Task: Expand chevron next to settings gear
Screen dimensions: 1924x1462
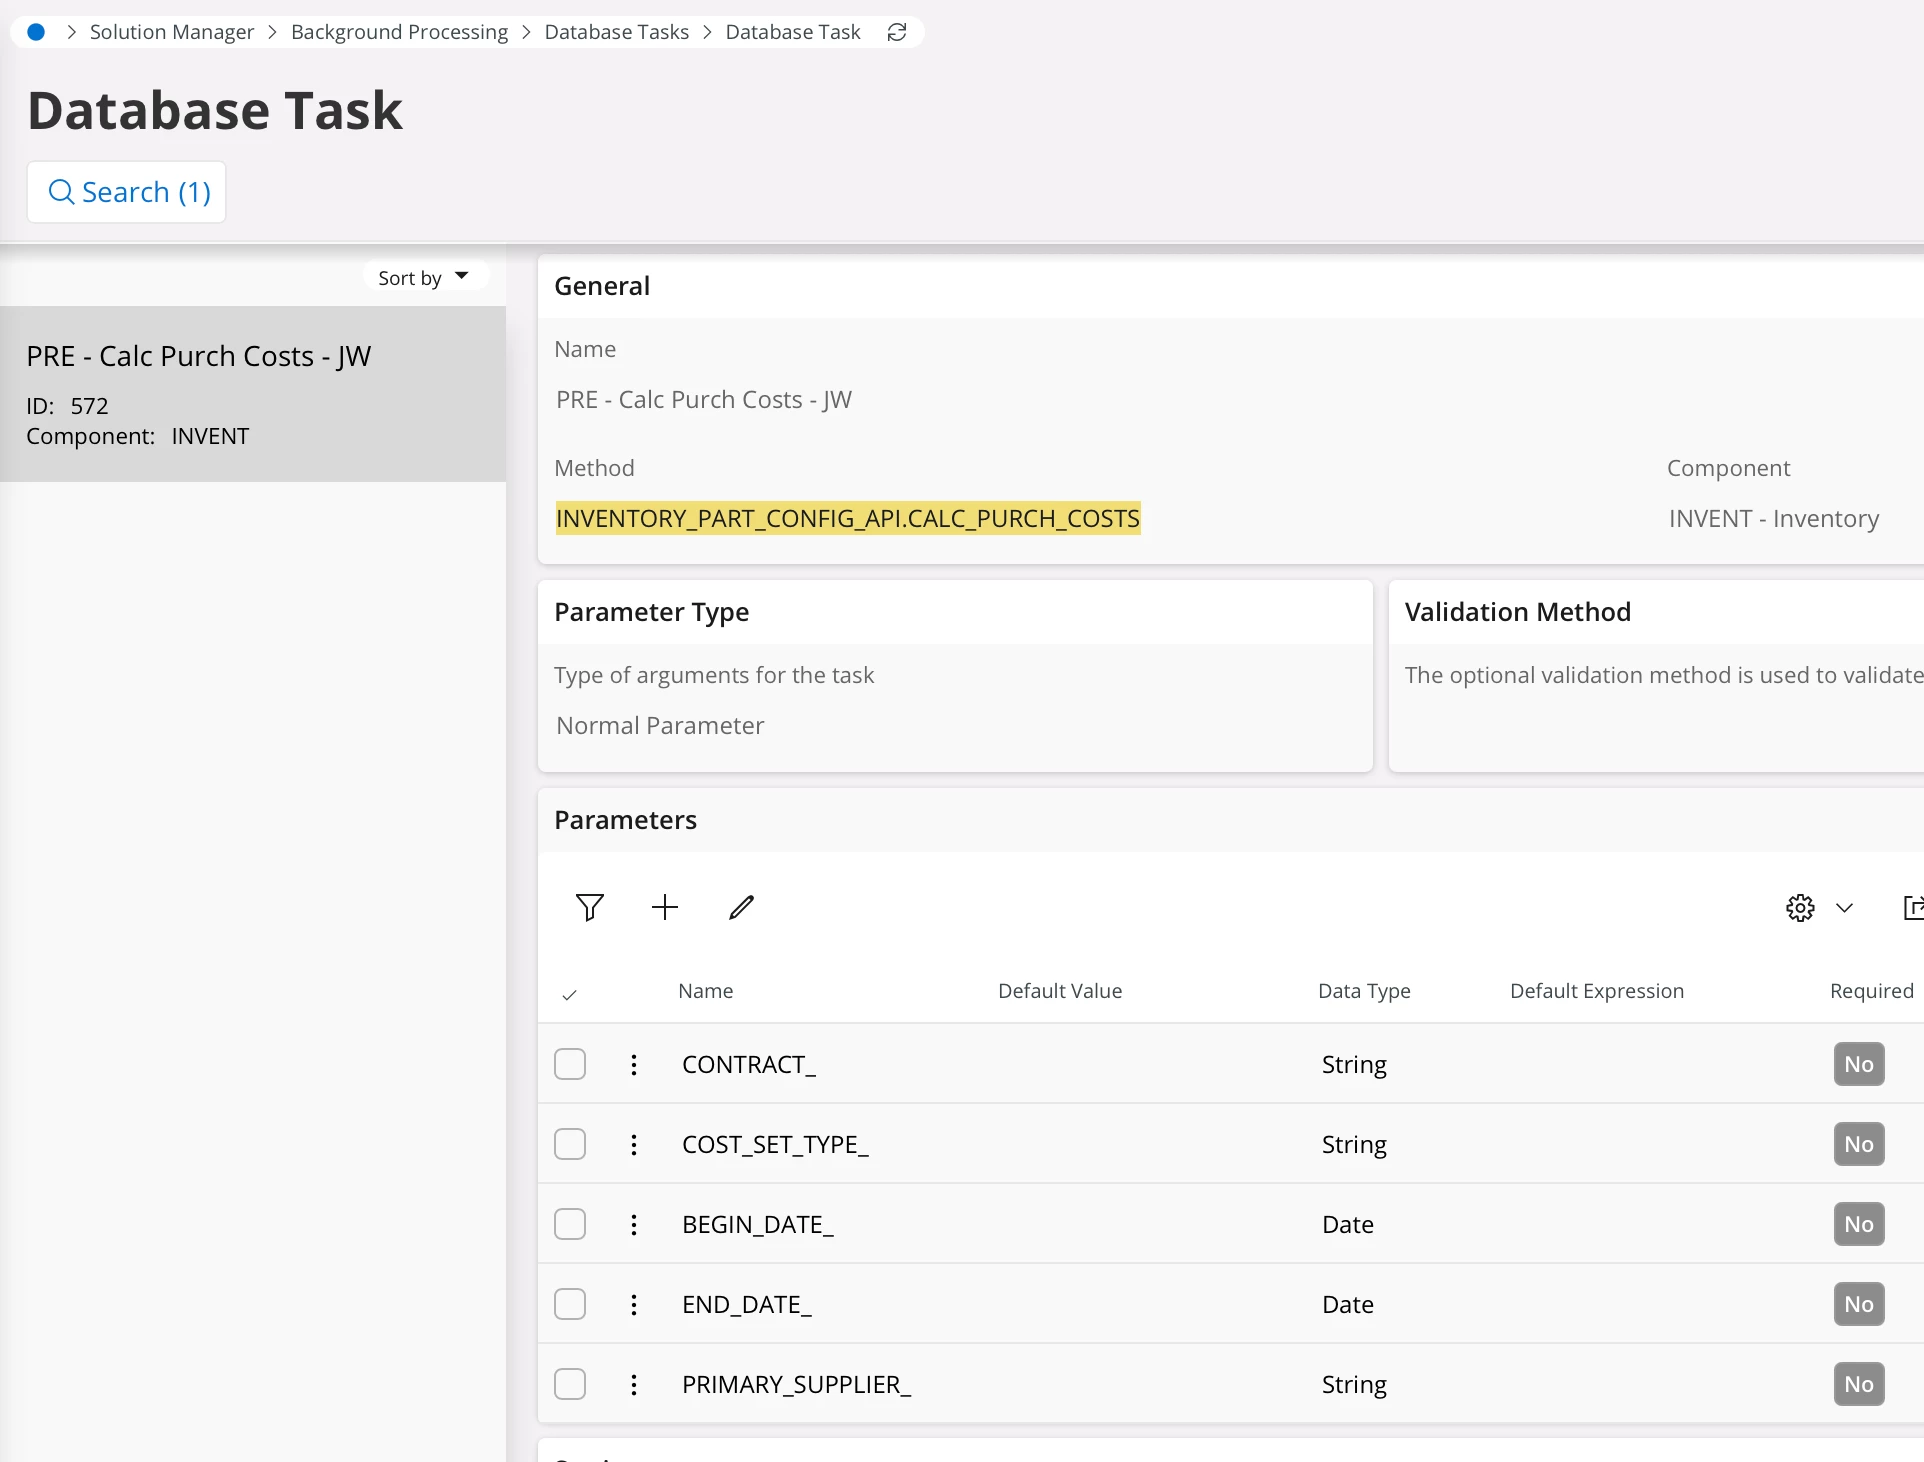Action: click(1845, 908)
